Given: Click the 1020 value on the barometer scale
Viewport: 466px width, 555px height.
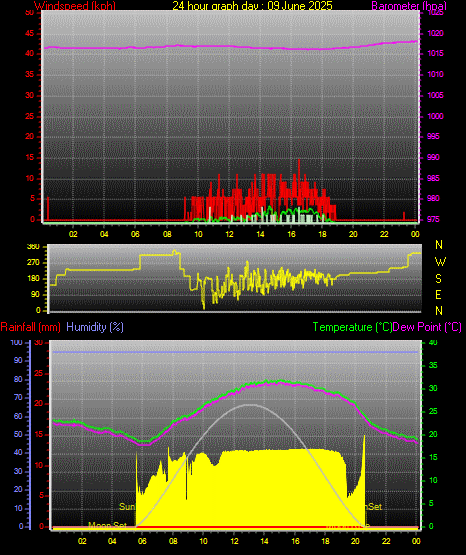Looking at the screenshot, I should click(x=435, y=33).
